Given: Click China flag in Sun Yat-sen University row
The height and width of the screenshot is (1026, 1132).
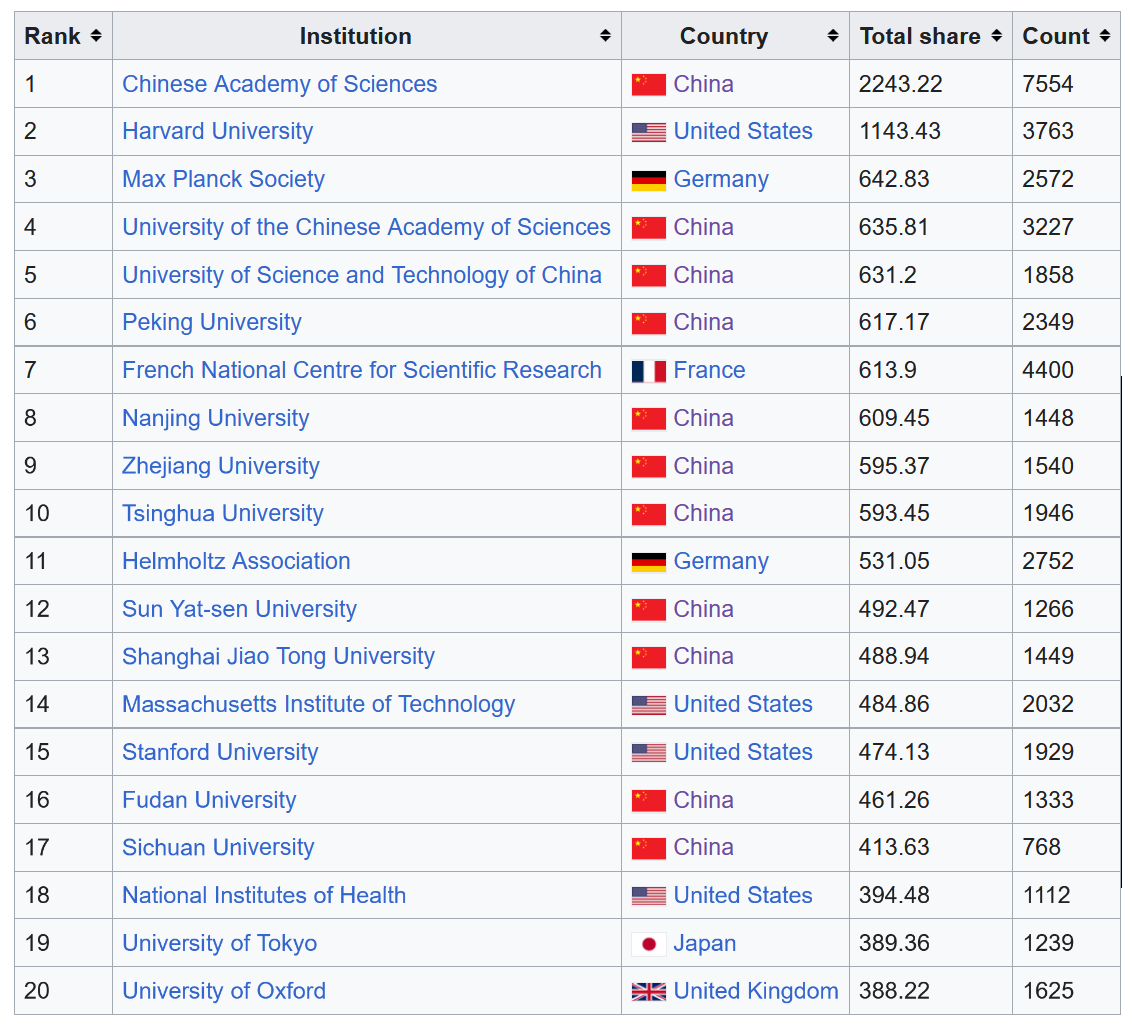Looking at the screenshot, I should (648, 610).
